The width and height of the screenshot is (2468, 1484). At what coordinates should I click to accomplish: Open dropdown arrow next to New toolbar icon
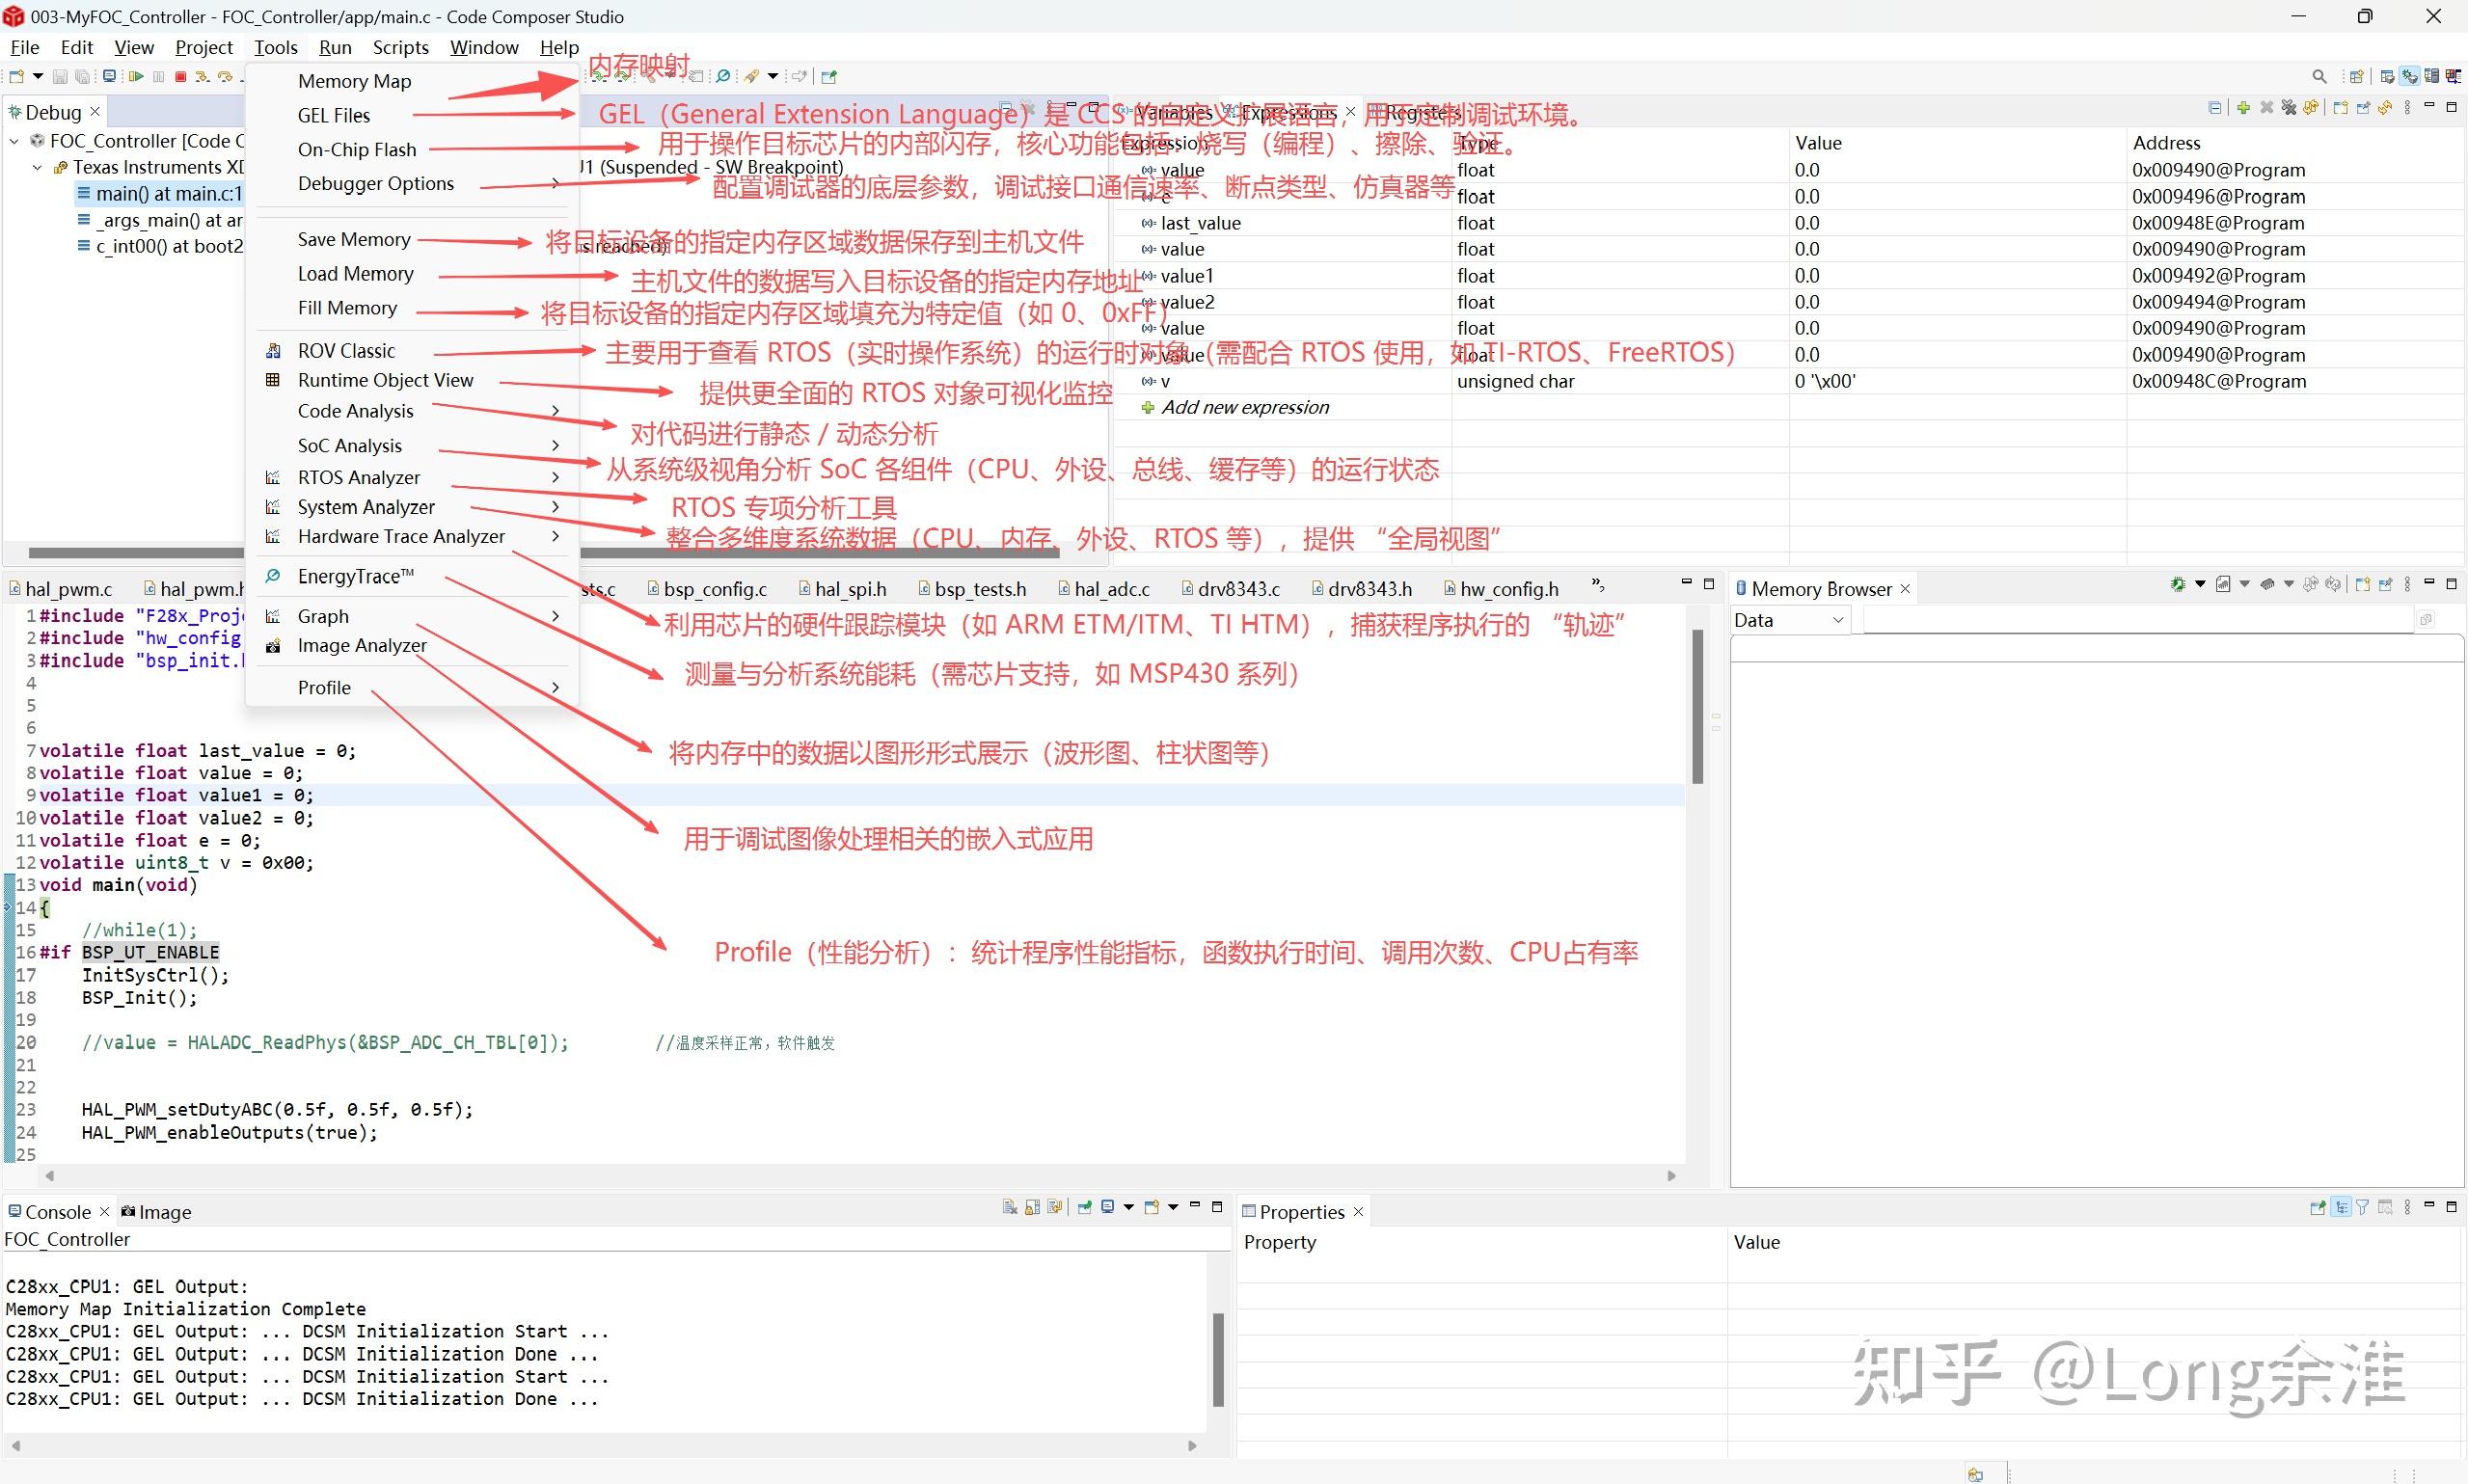[x=38, y=76]
